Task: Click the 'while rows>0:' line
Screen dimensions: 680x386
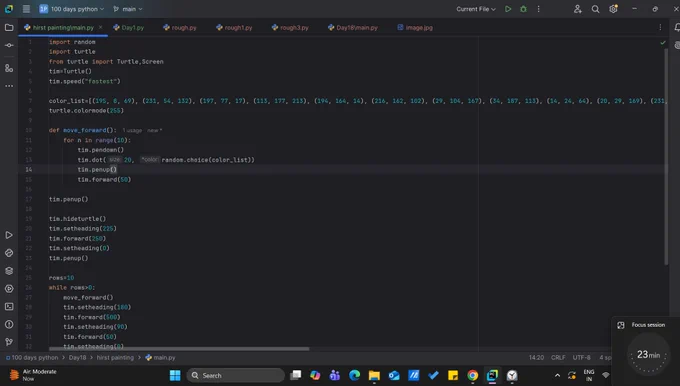Action: [x=72, y=288]
